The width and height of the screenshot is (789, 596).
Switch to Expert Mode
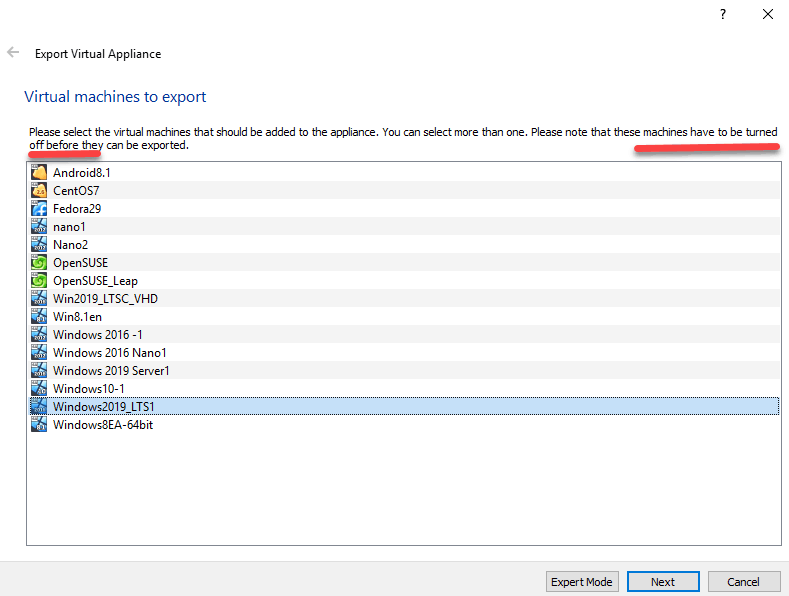click(582, 582)
